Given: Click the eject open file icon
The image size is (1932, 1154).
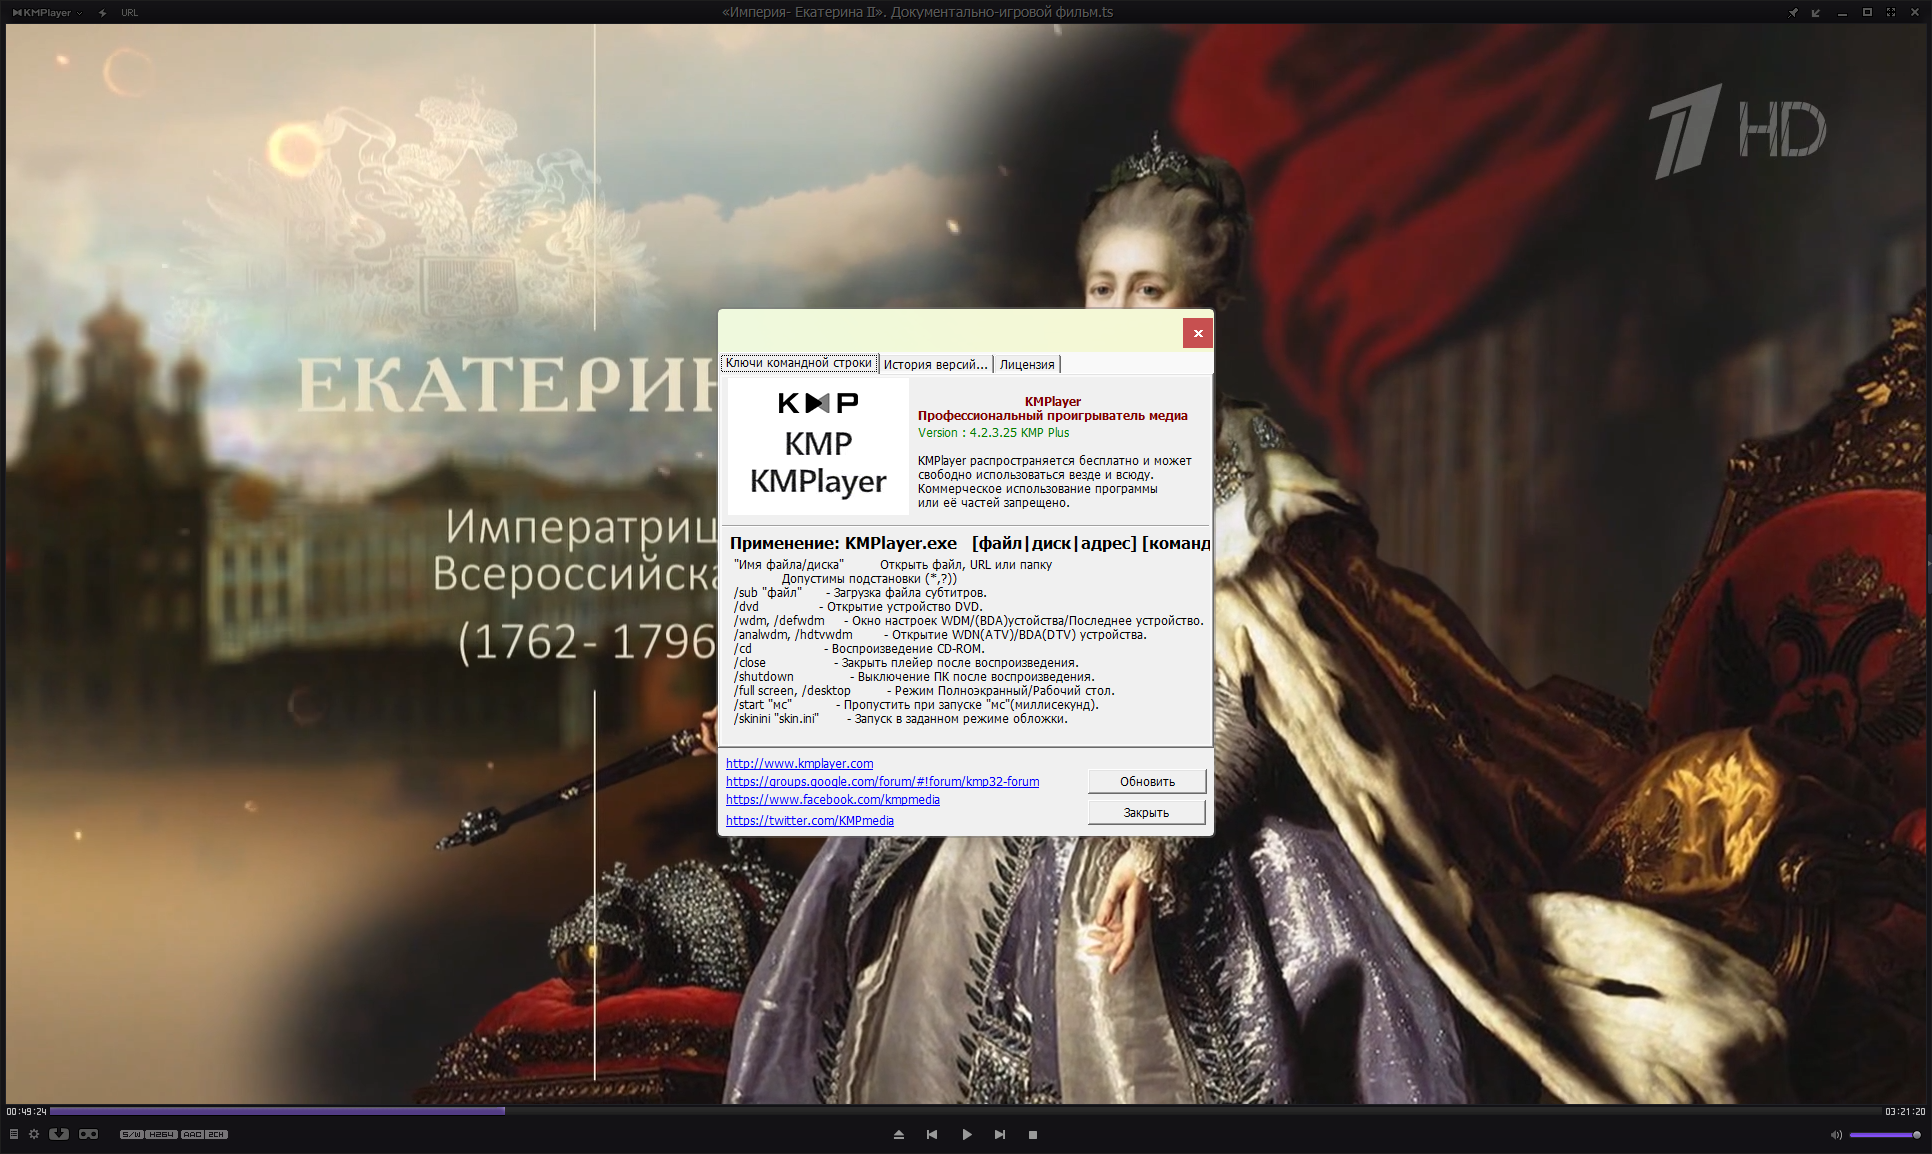Looking at the screenshot, I should coord(898,1134).
